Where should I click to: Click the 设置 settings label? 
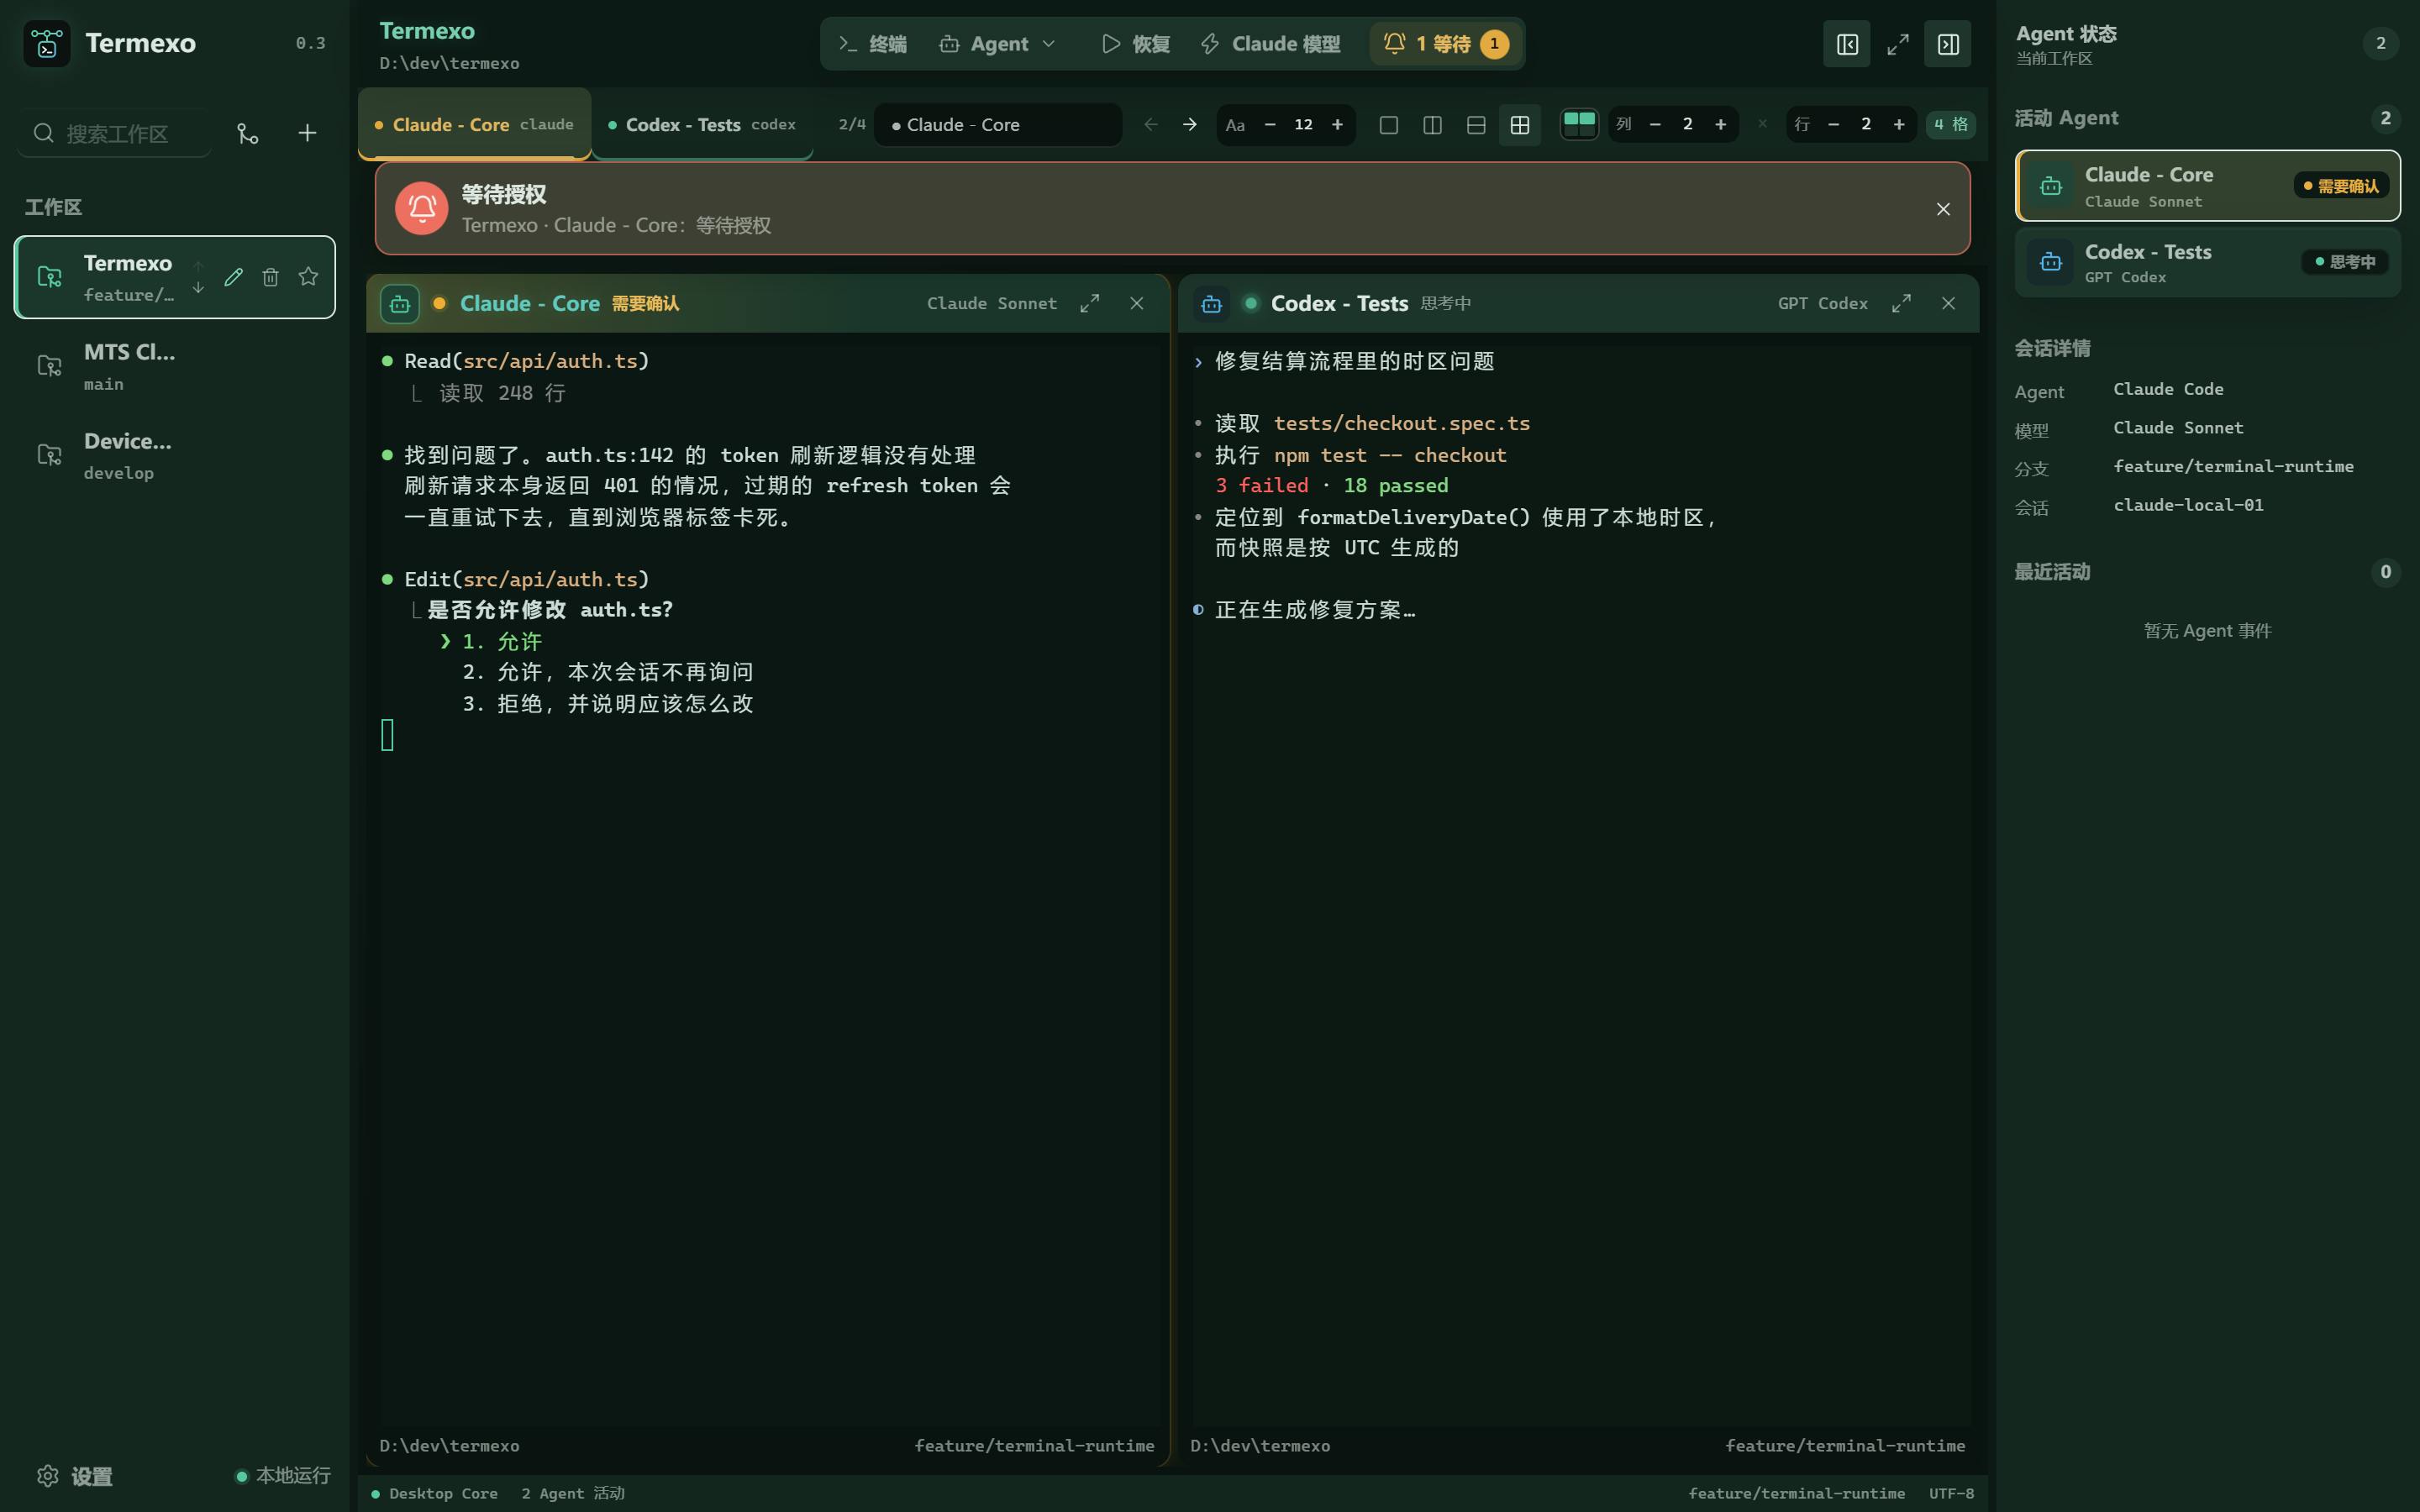click(92, 1476)
